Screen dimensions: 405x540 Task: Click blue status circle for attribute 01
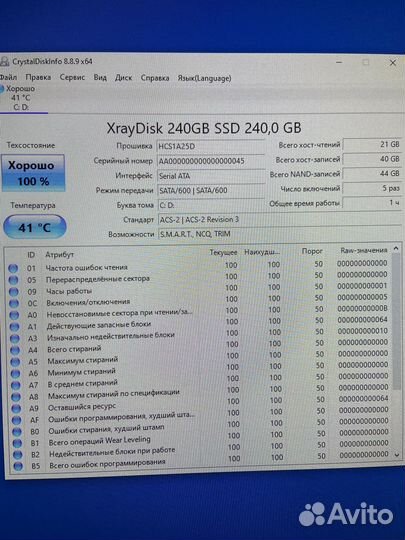click(13, 268)
